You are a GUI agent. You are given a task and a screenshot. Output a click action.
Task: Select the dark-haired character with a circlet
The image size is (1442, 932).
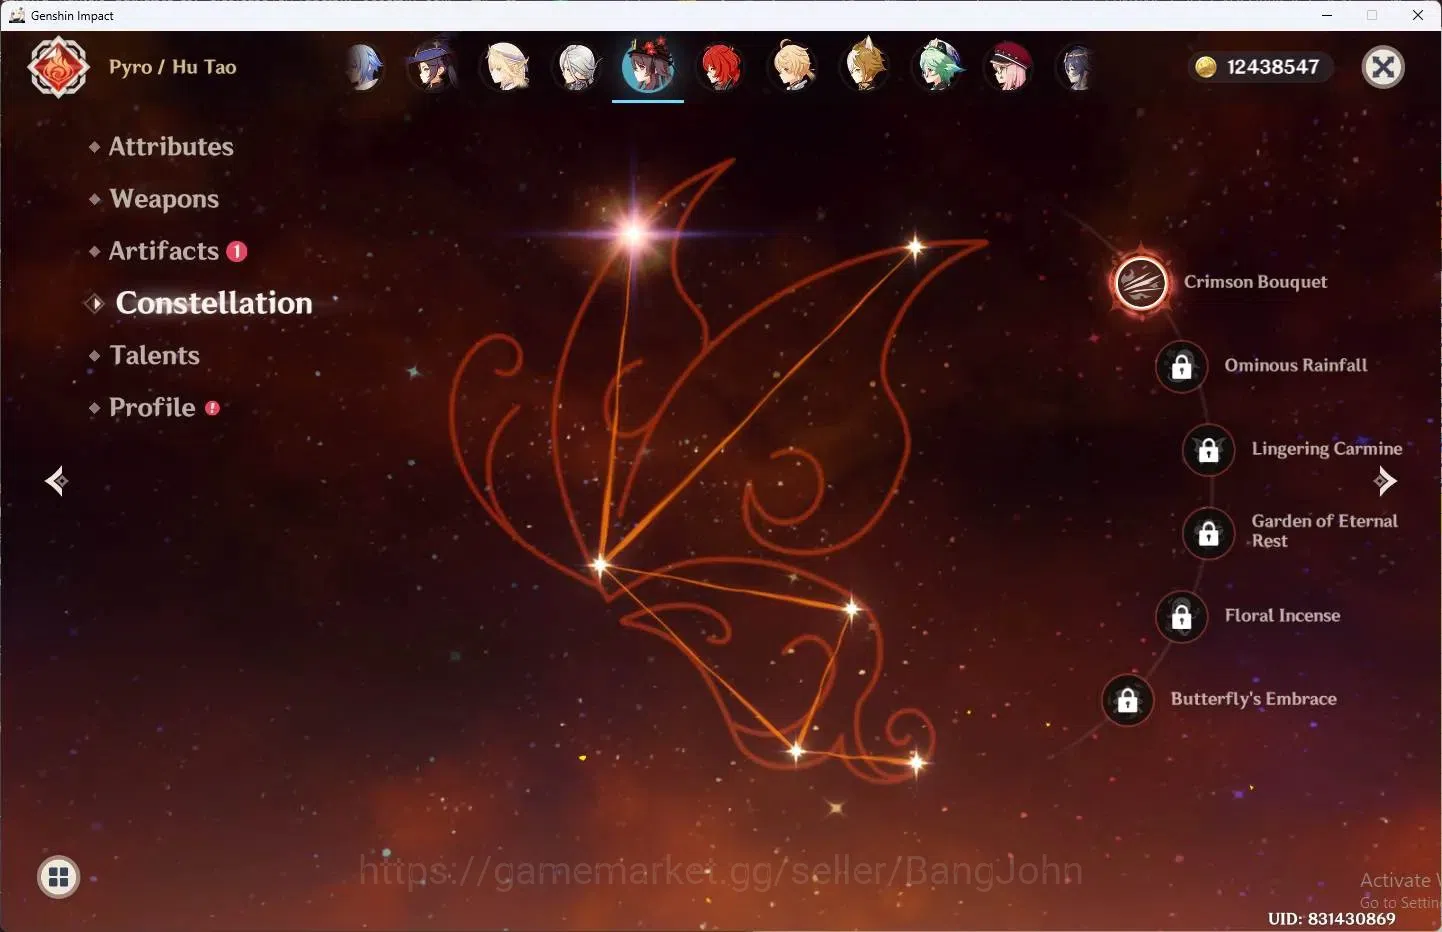(1077, 67)
